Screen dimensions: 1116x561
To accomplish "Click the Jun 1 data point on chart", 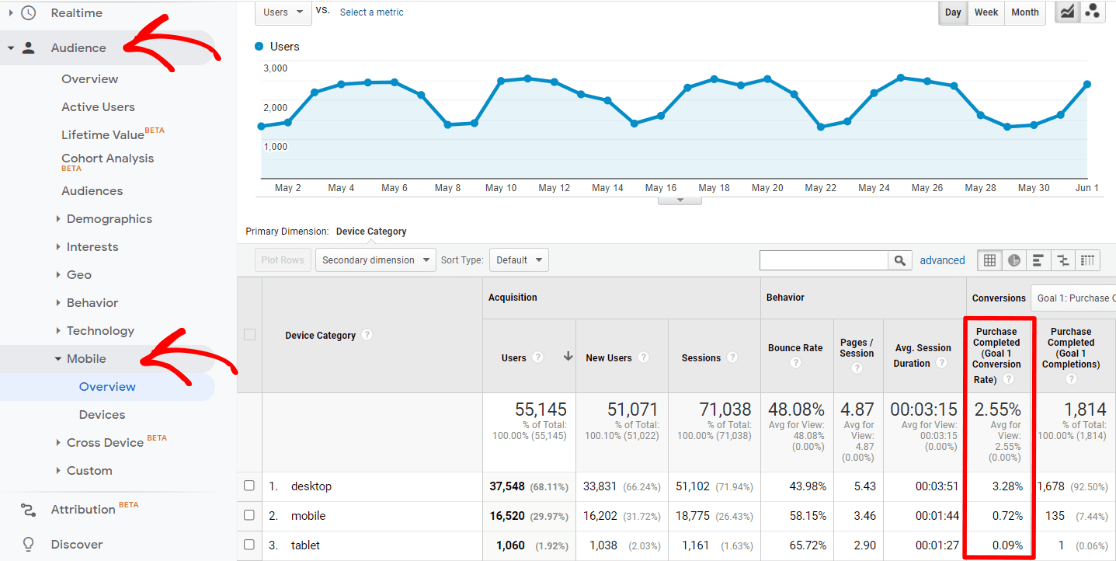I will [1087, 84].
